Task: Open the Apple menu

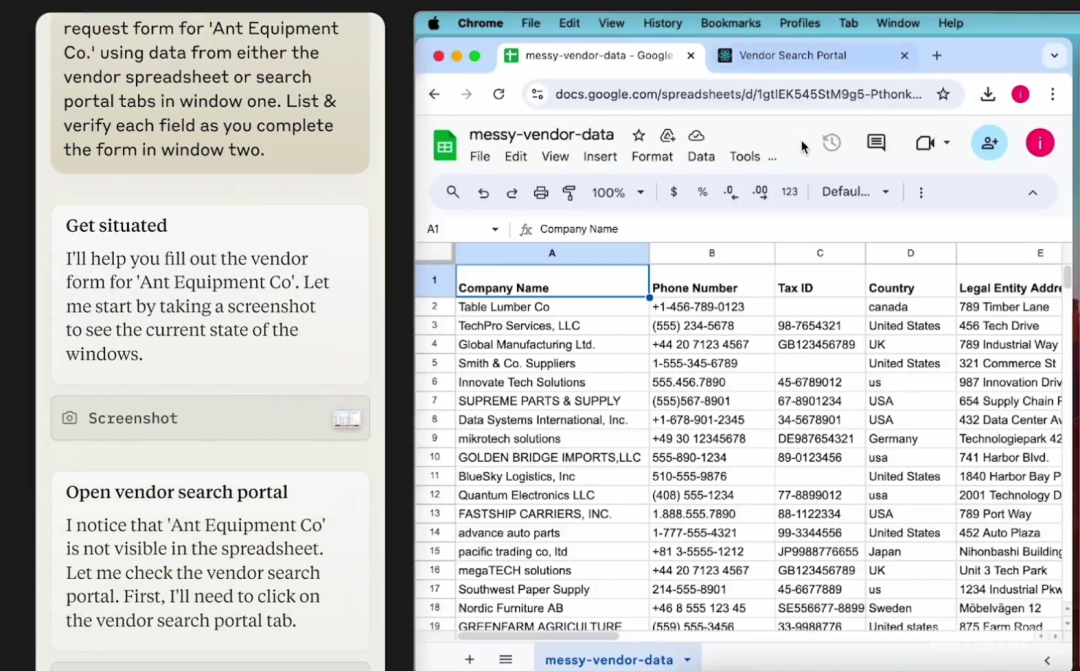Action: pos(434,23)
